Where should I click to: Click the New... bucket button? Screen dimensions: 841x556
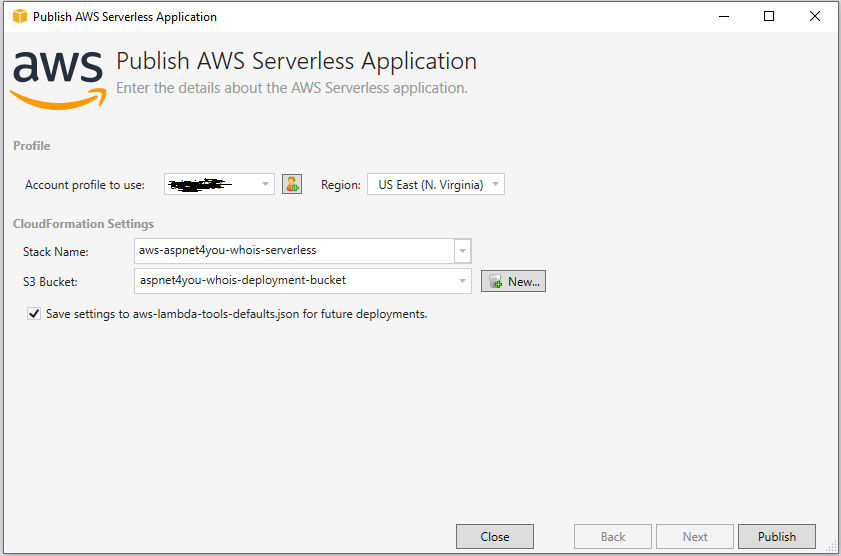[x=513, y=281]
